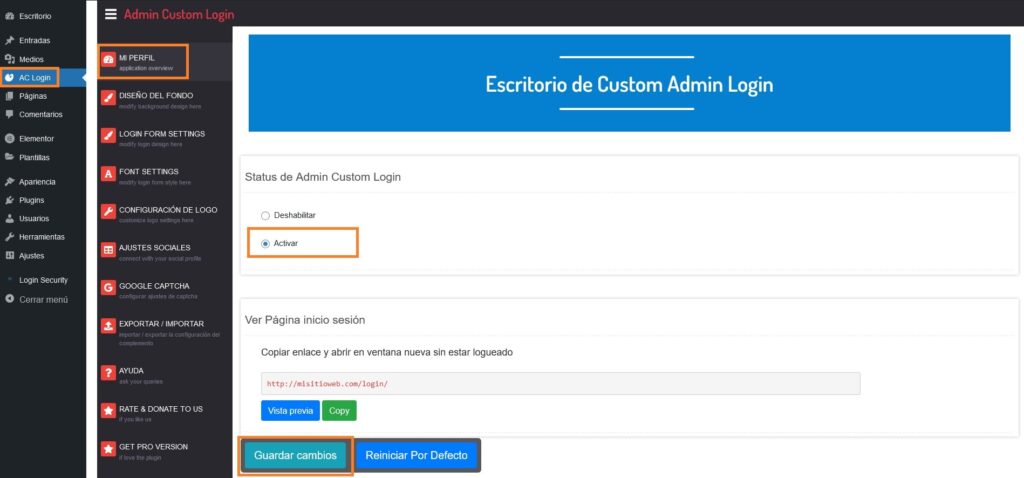Click the login URL field http://misitioweb.com/login/

click(x=560, y=384)
